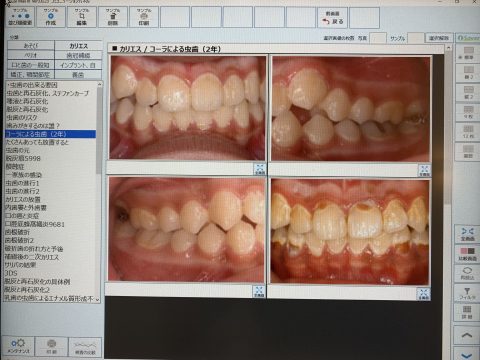The image size is (480, 360).
Task: Click the blue down chevron button
Action: pos(467,354)
